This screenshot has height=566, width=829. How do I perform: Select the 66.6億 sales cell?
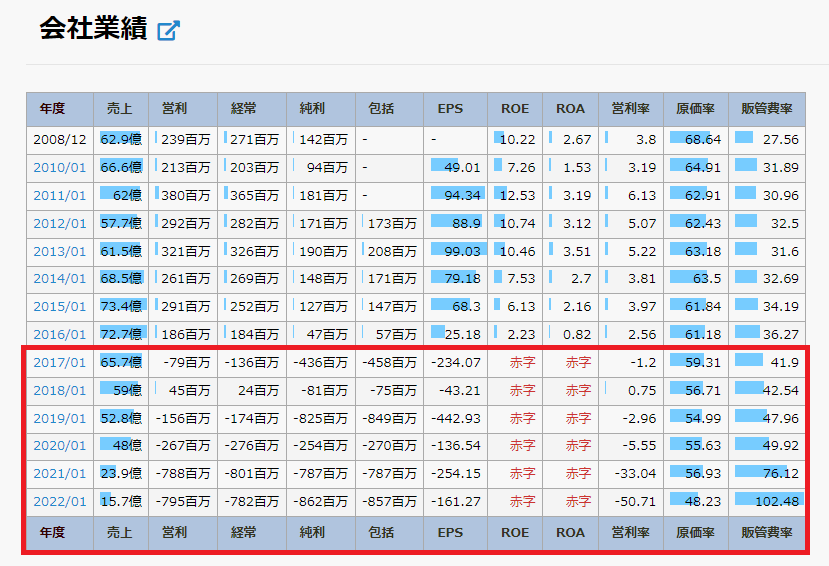point(121,168)
